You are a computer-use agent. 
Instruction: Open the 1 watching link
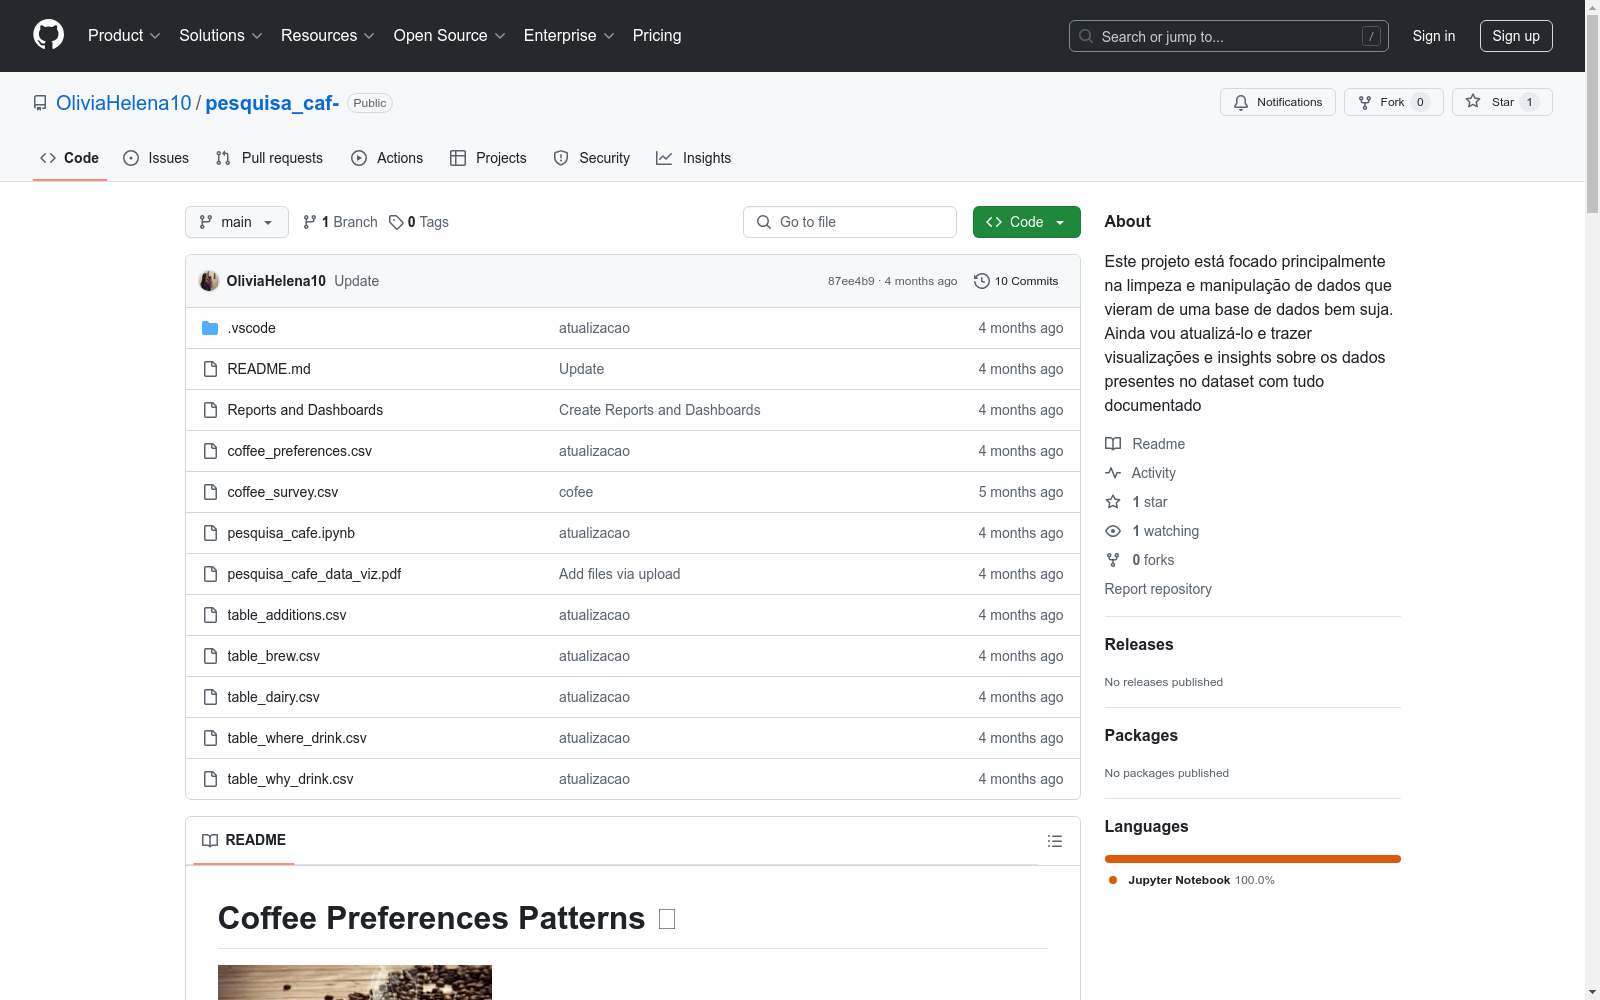click(x=1164, y=531)
